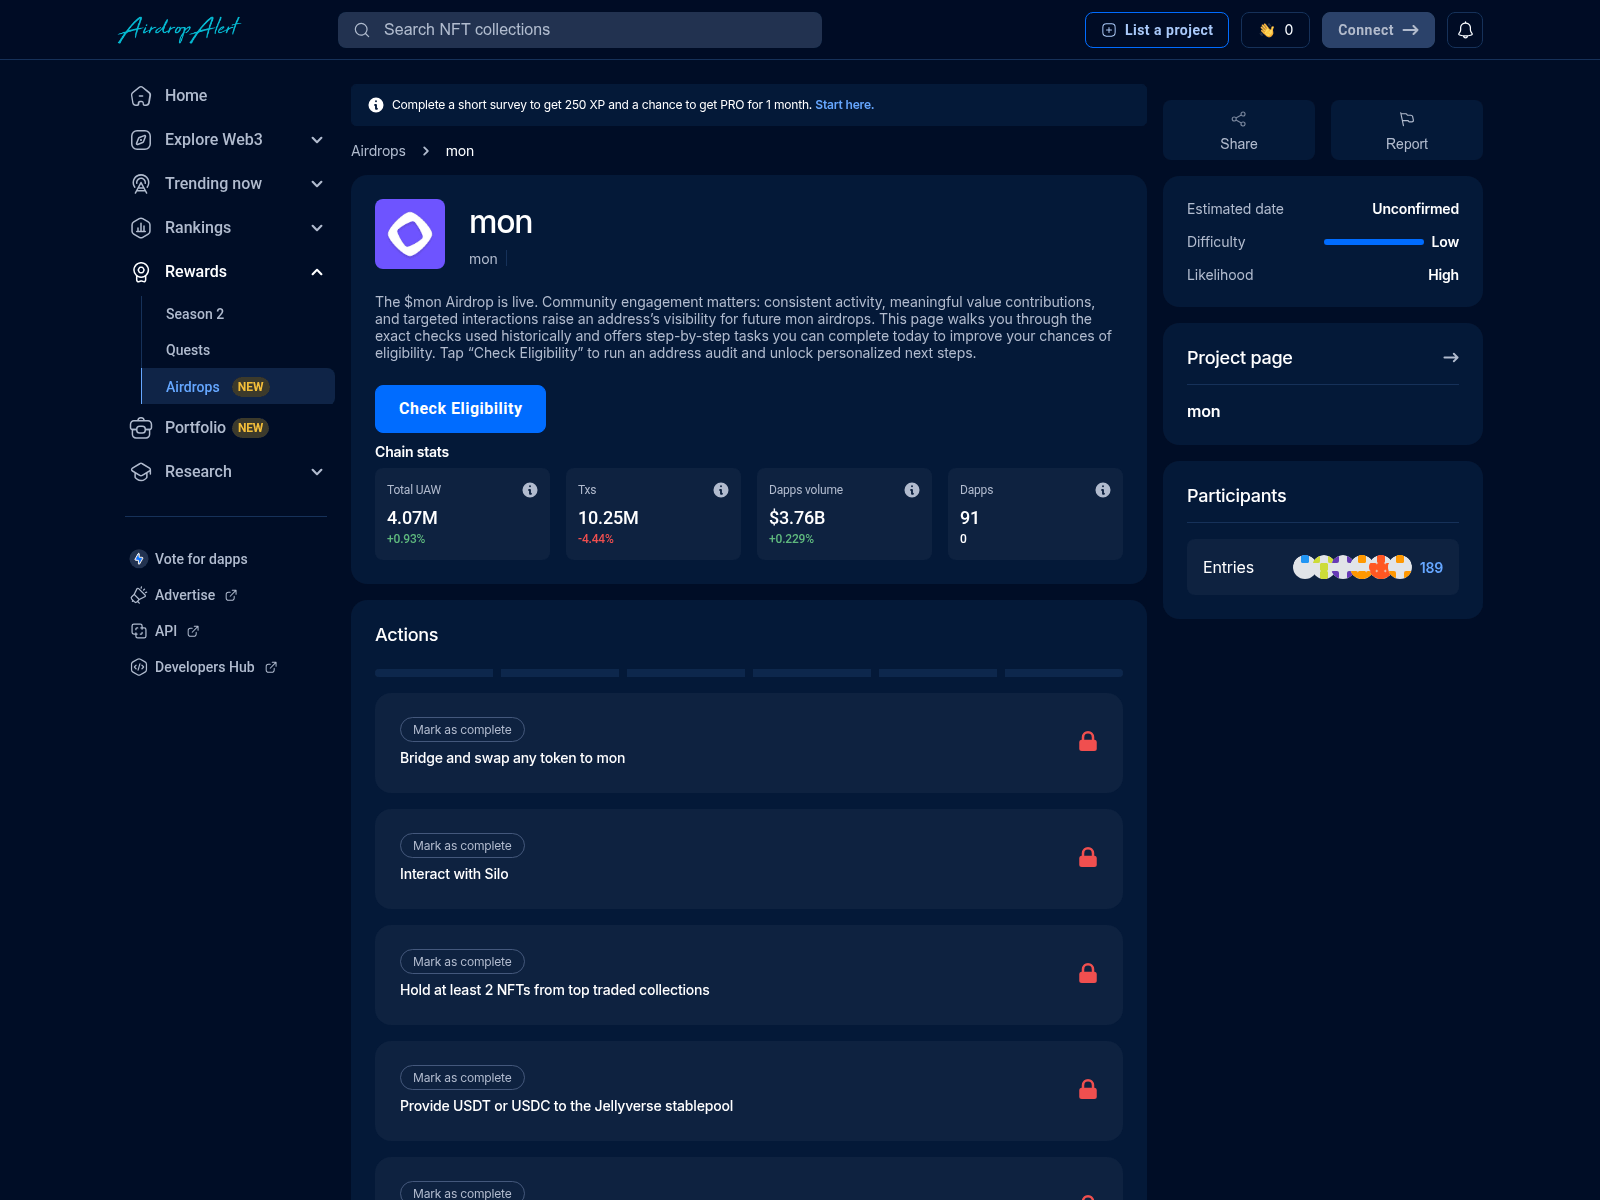Screen dimensions: 1600x1200
Task: Click the Check Eligibility button
Action: [x=460, y=408]
